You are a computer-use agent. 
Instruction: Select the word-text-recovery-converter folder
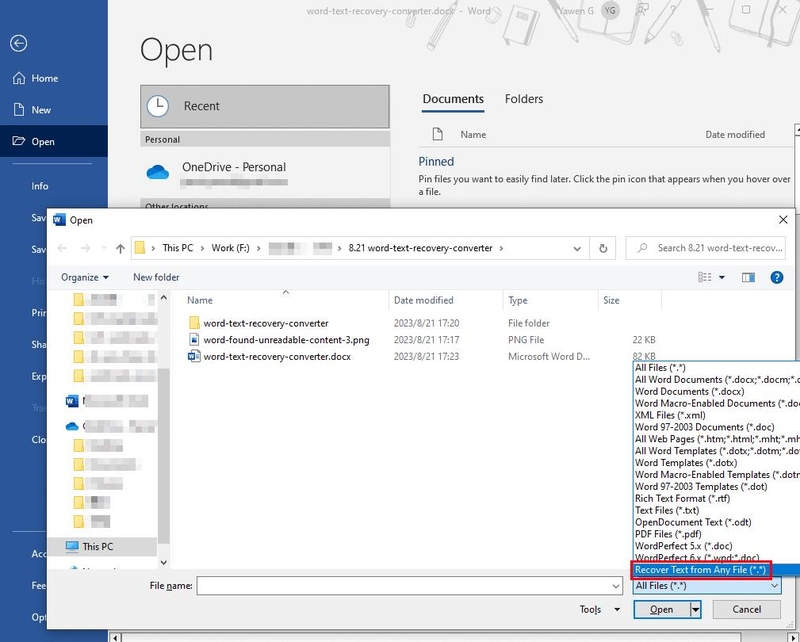[266, 323]
